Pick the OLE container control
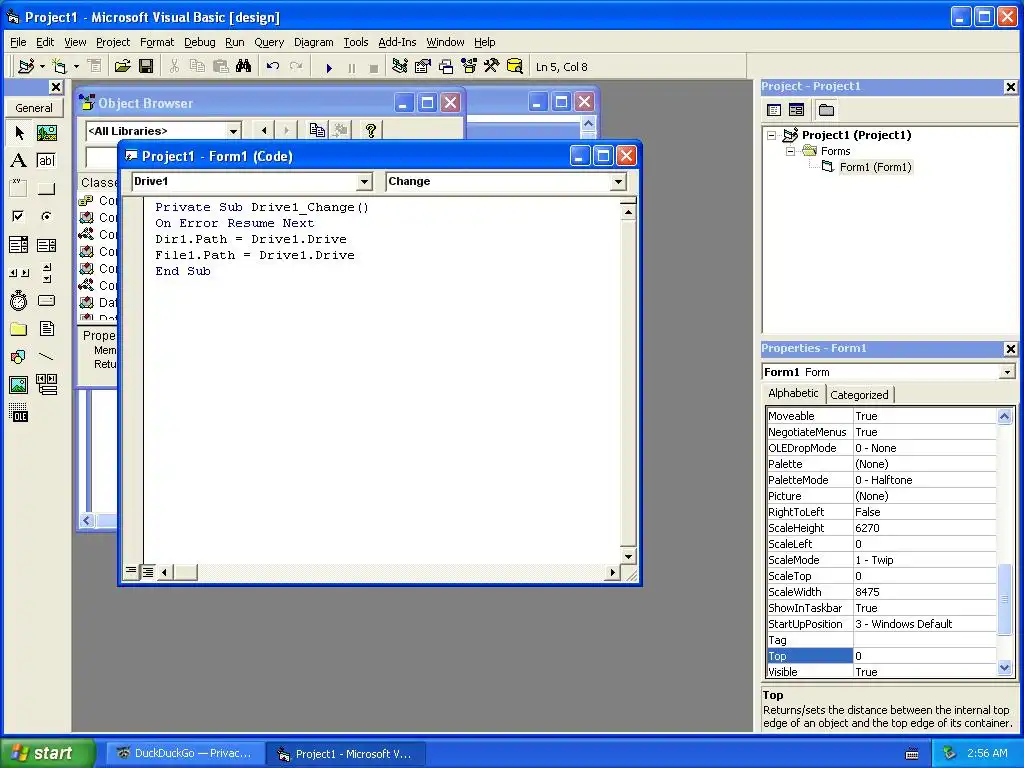This screenshot has height=768, width=1024. point(19,413)
